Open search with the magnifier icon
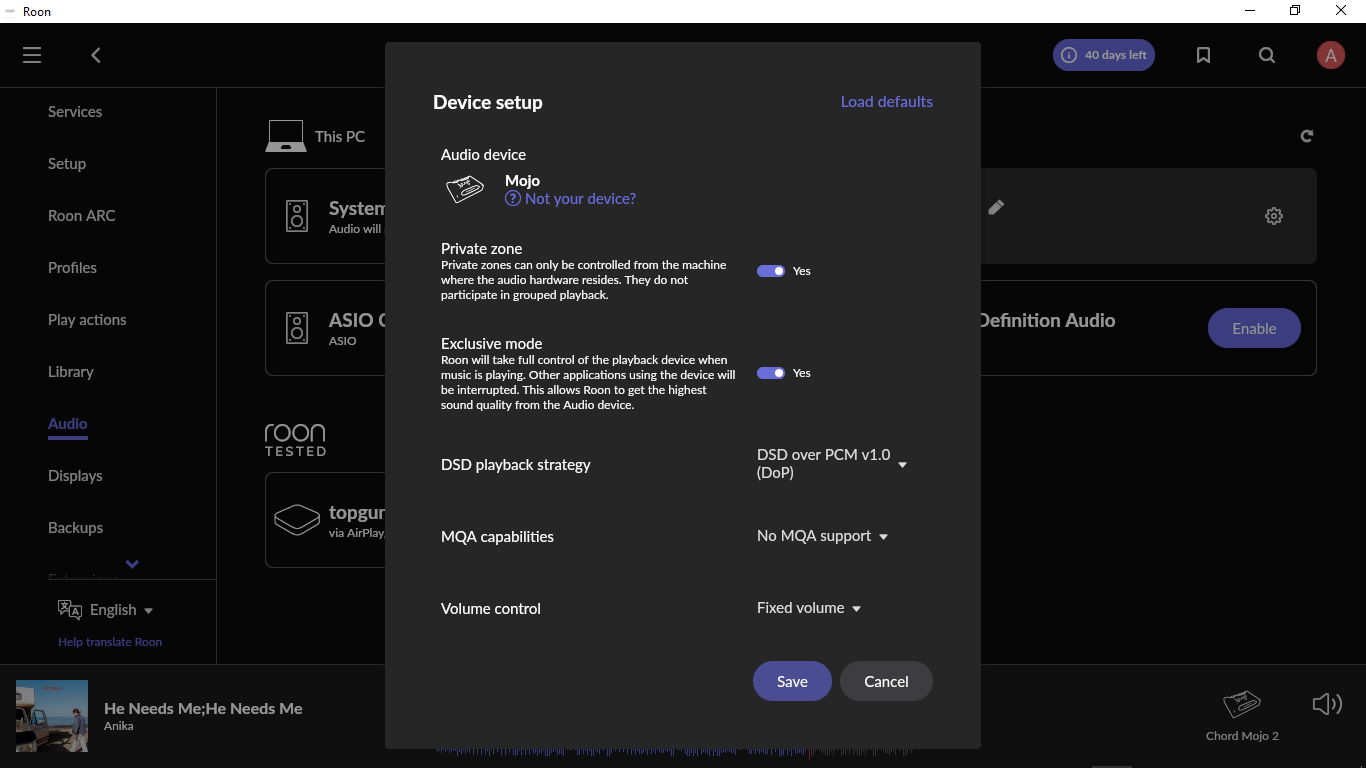The width and height of the screenshot is (1366, 768). (1267, 55)
